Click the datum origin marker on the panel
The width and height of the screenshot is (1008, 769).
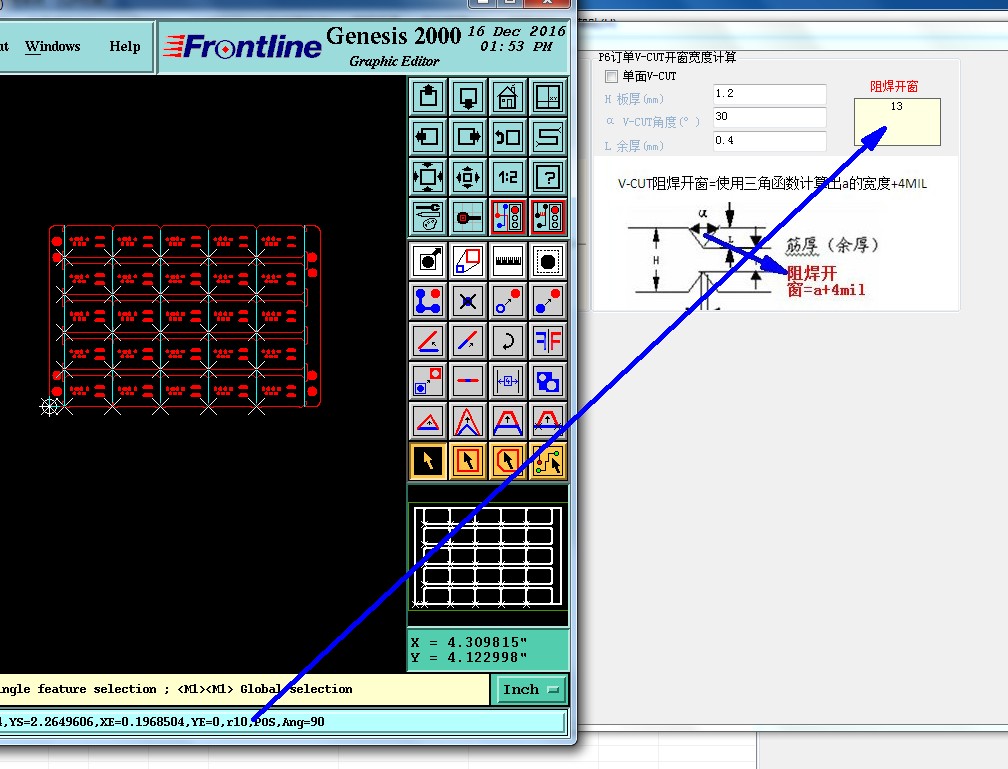click(x=50, y=406)
